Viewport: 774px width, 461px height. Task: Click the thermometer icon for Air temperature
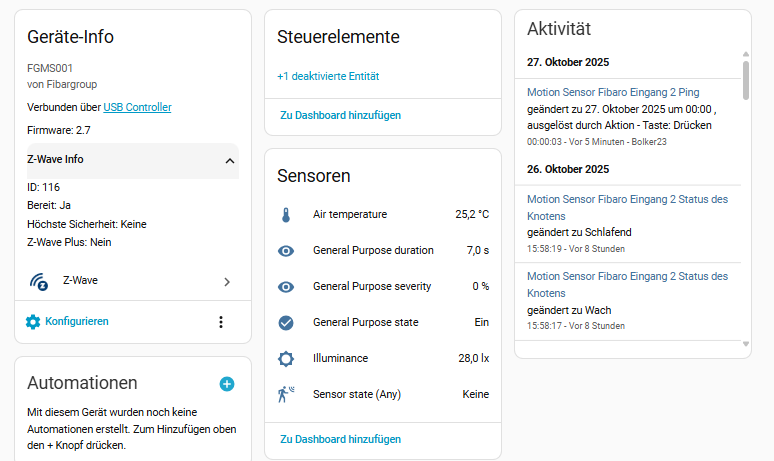coord(286,215)
